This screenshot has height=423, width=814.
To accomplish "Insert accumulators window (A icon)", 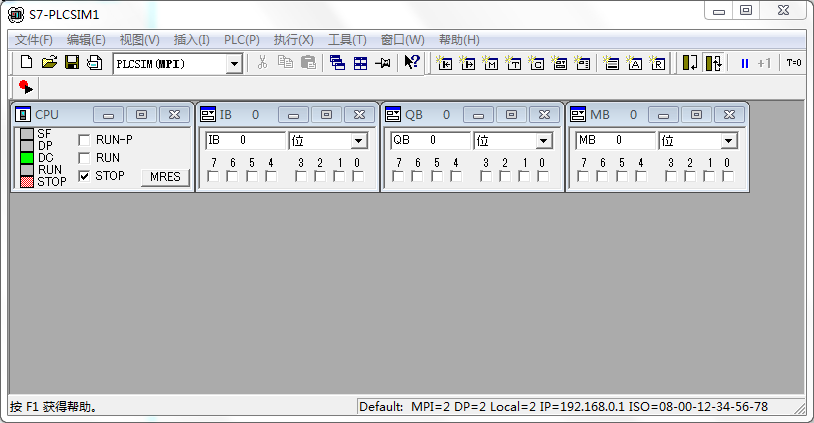I will 634,63.
